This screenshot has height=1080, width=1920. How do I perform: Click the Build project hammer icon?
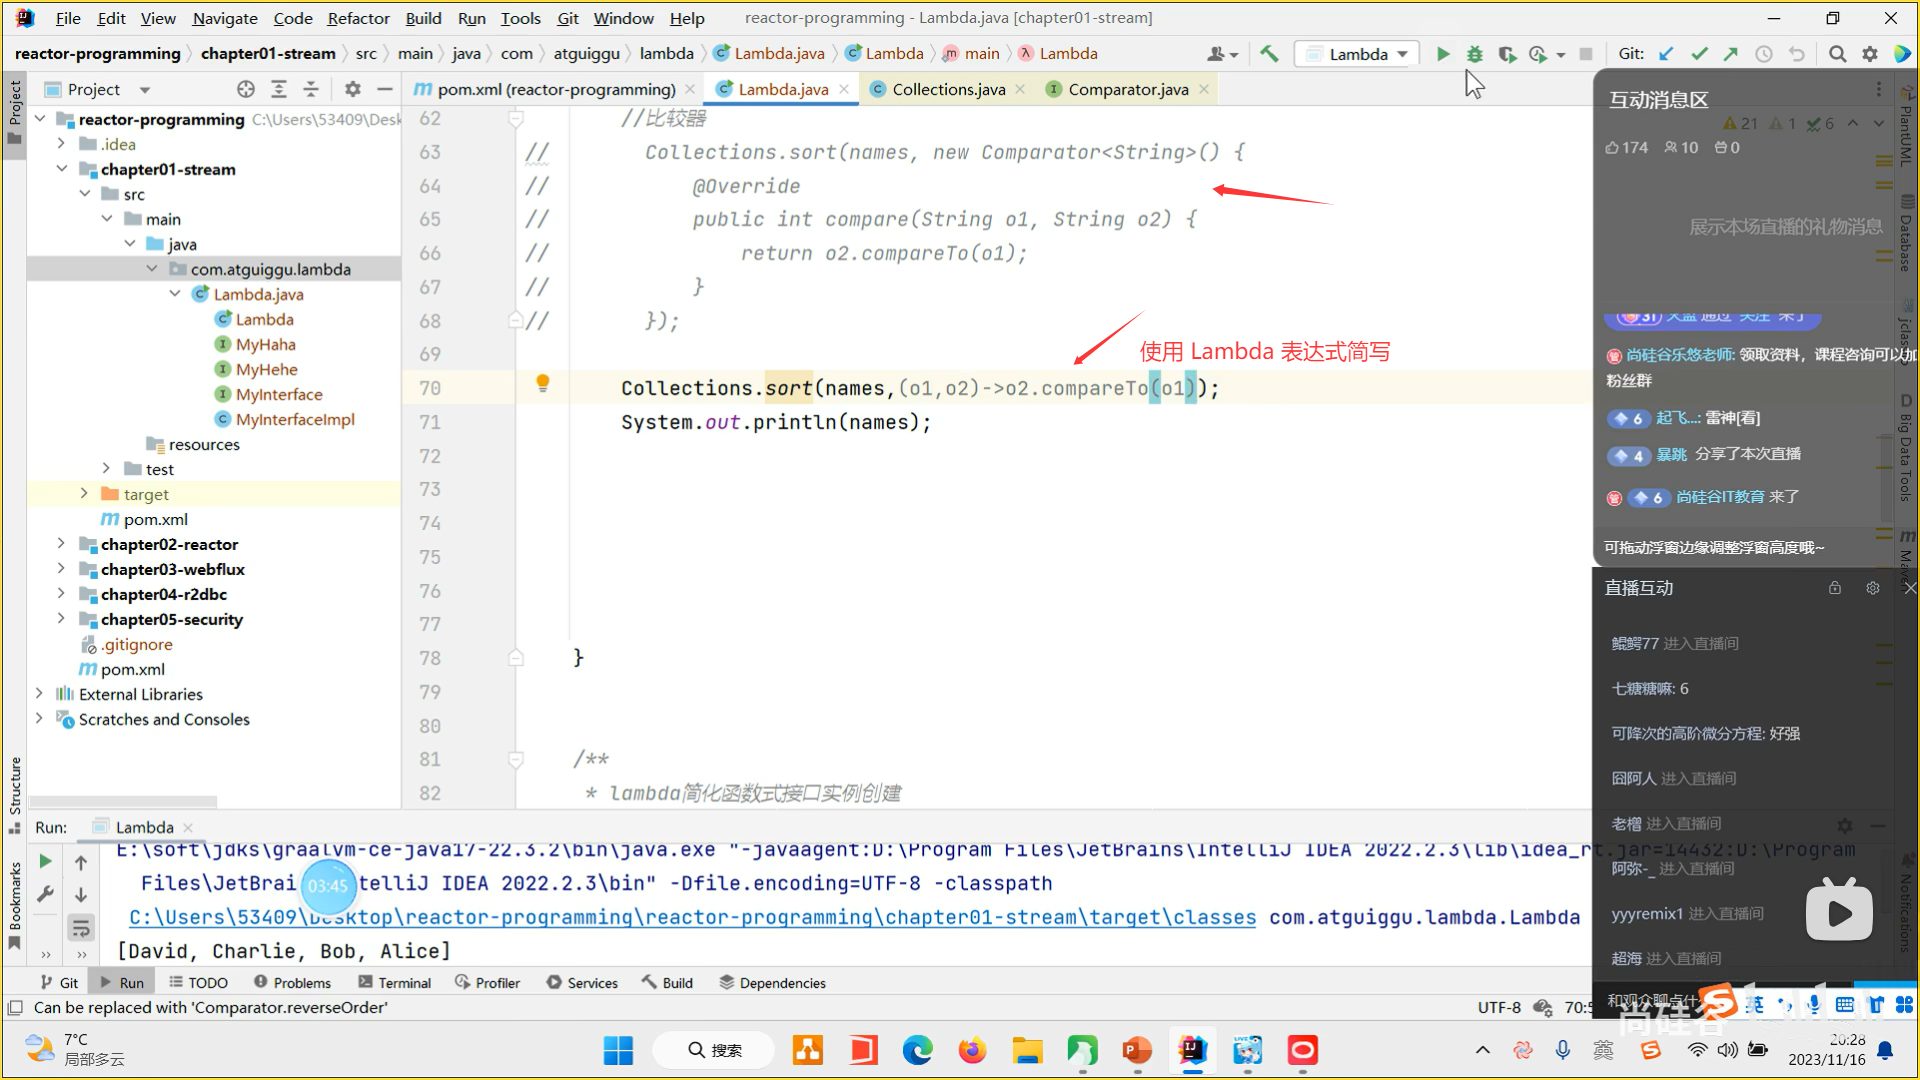click(x=1269, y=54)
